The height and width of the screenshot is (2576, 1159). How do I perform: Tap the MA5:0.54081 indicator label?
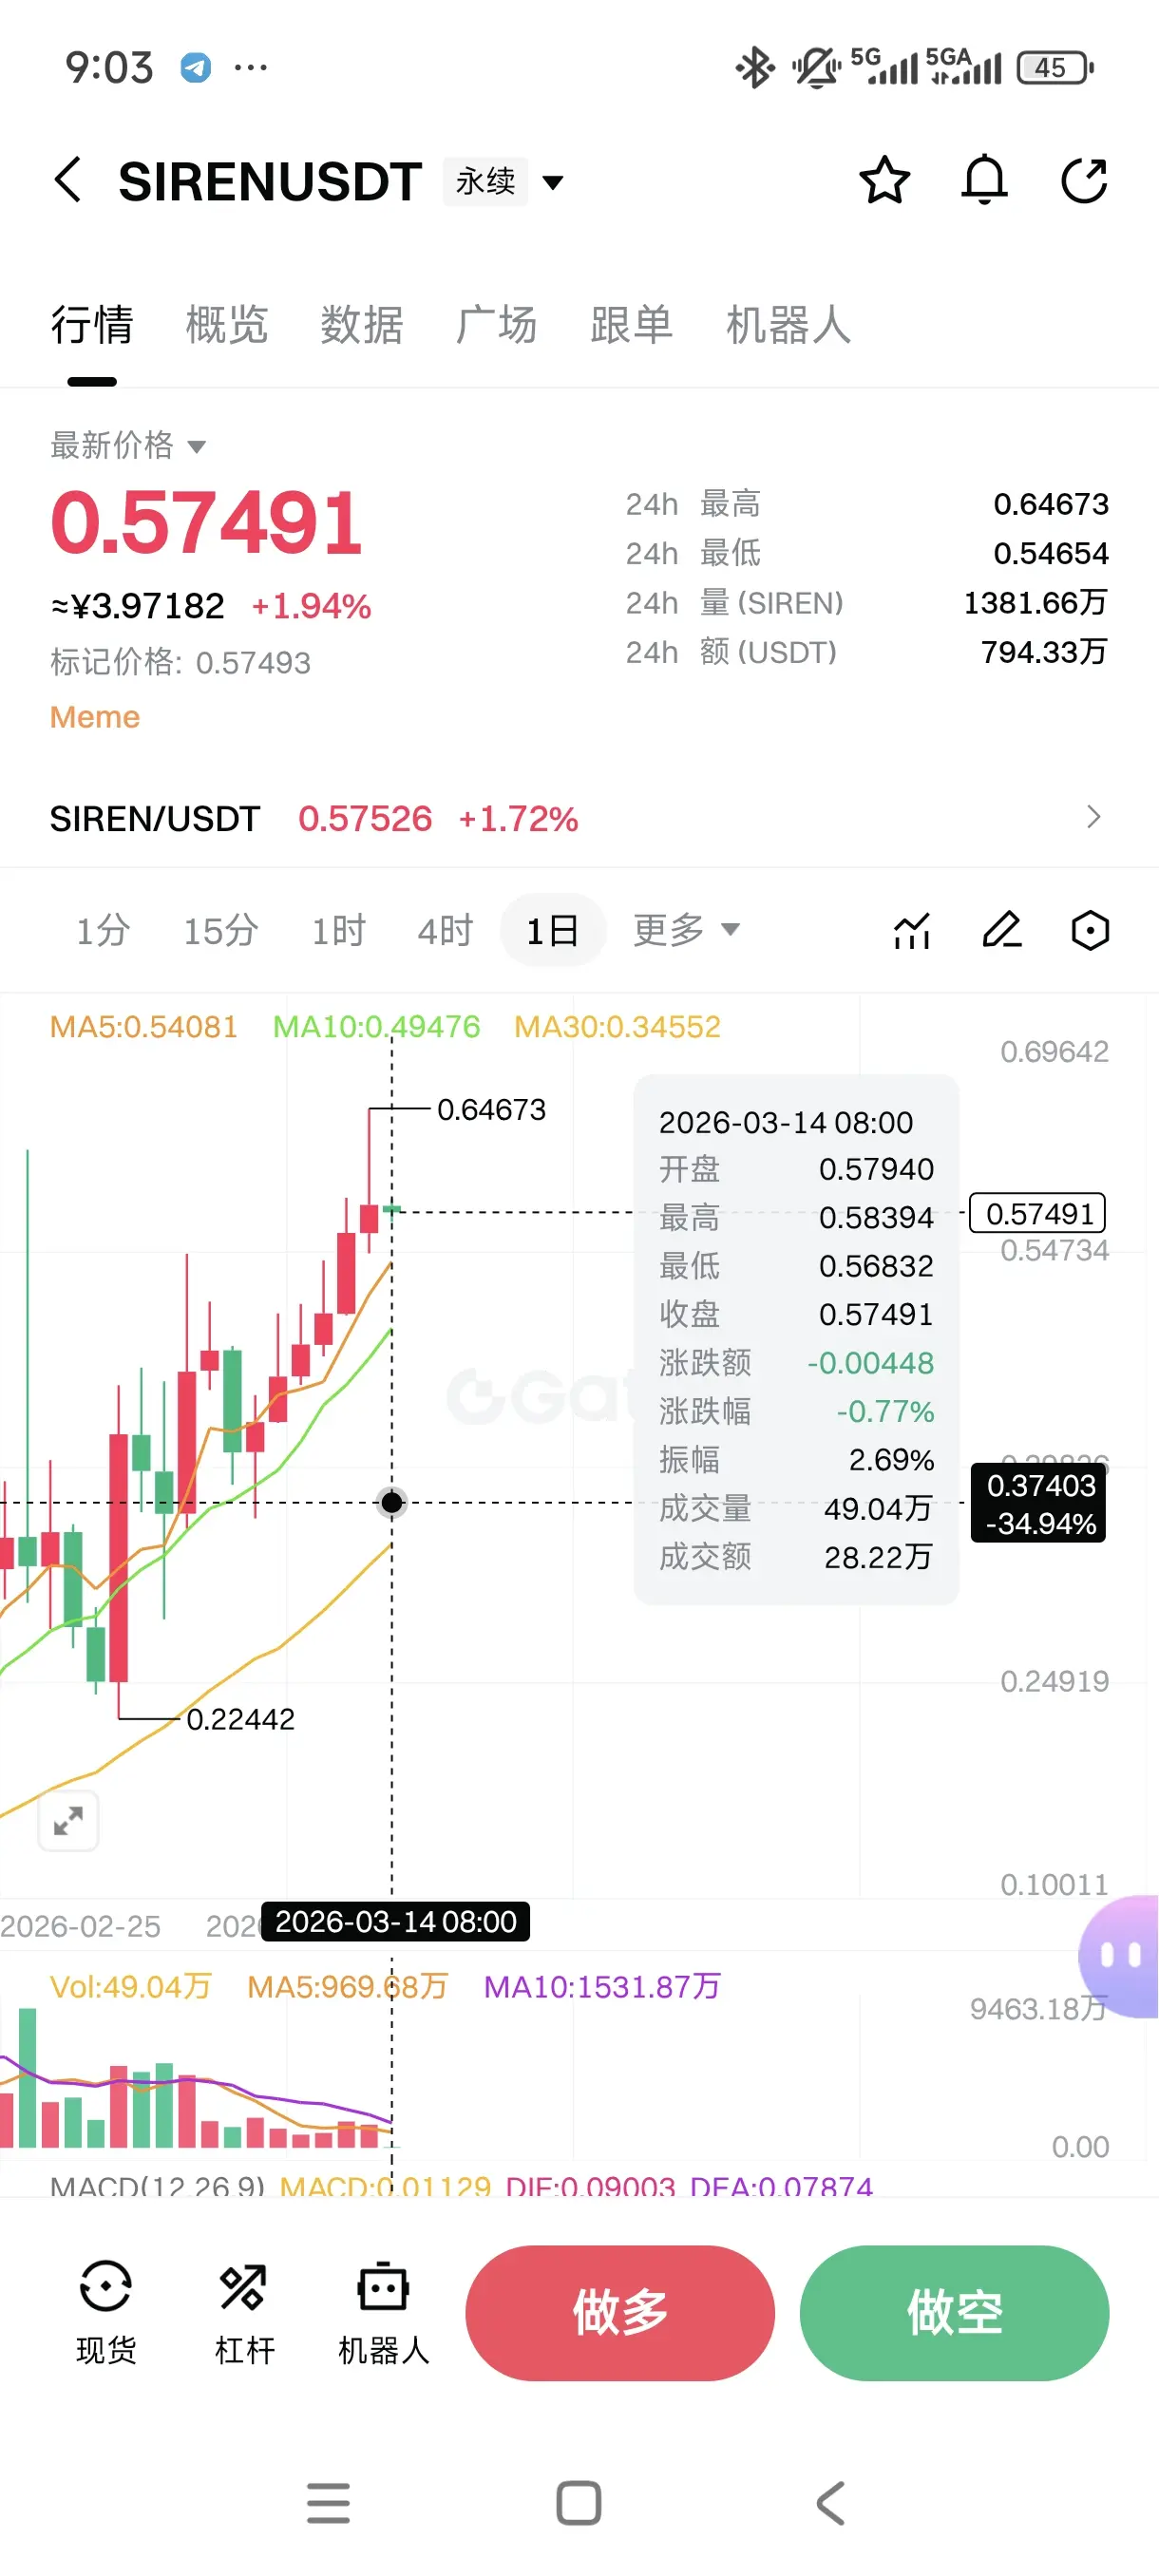[x=144, y=1026]
